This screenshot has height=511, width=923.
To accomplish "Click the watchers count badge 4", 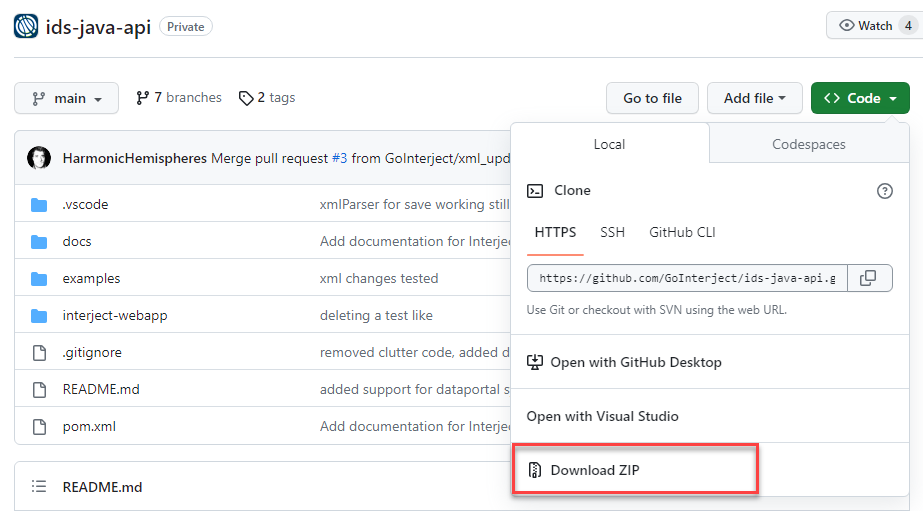I will [x=908, y=26].
